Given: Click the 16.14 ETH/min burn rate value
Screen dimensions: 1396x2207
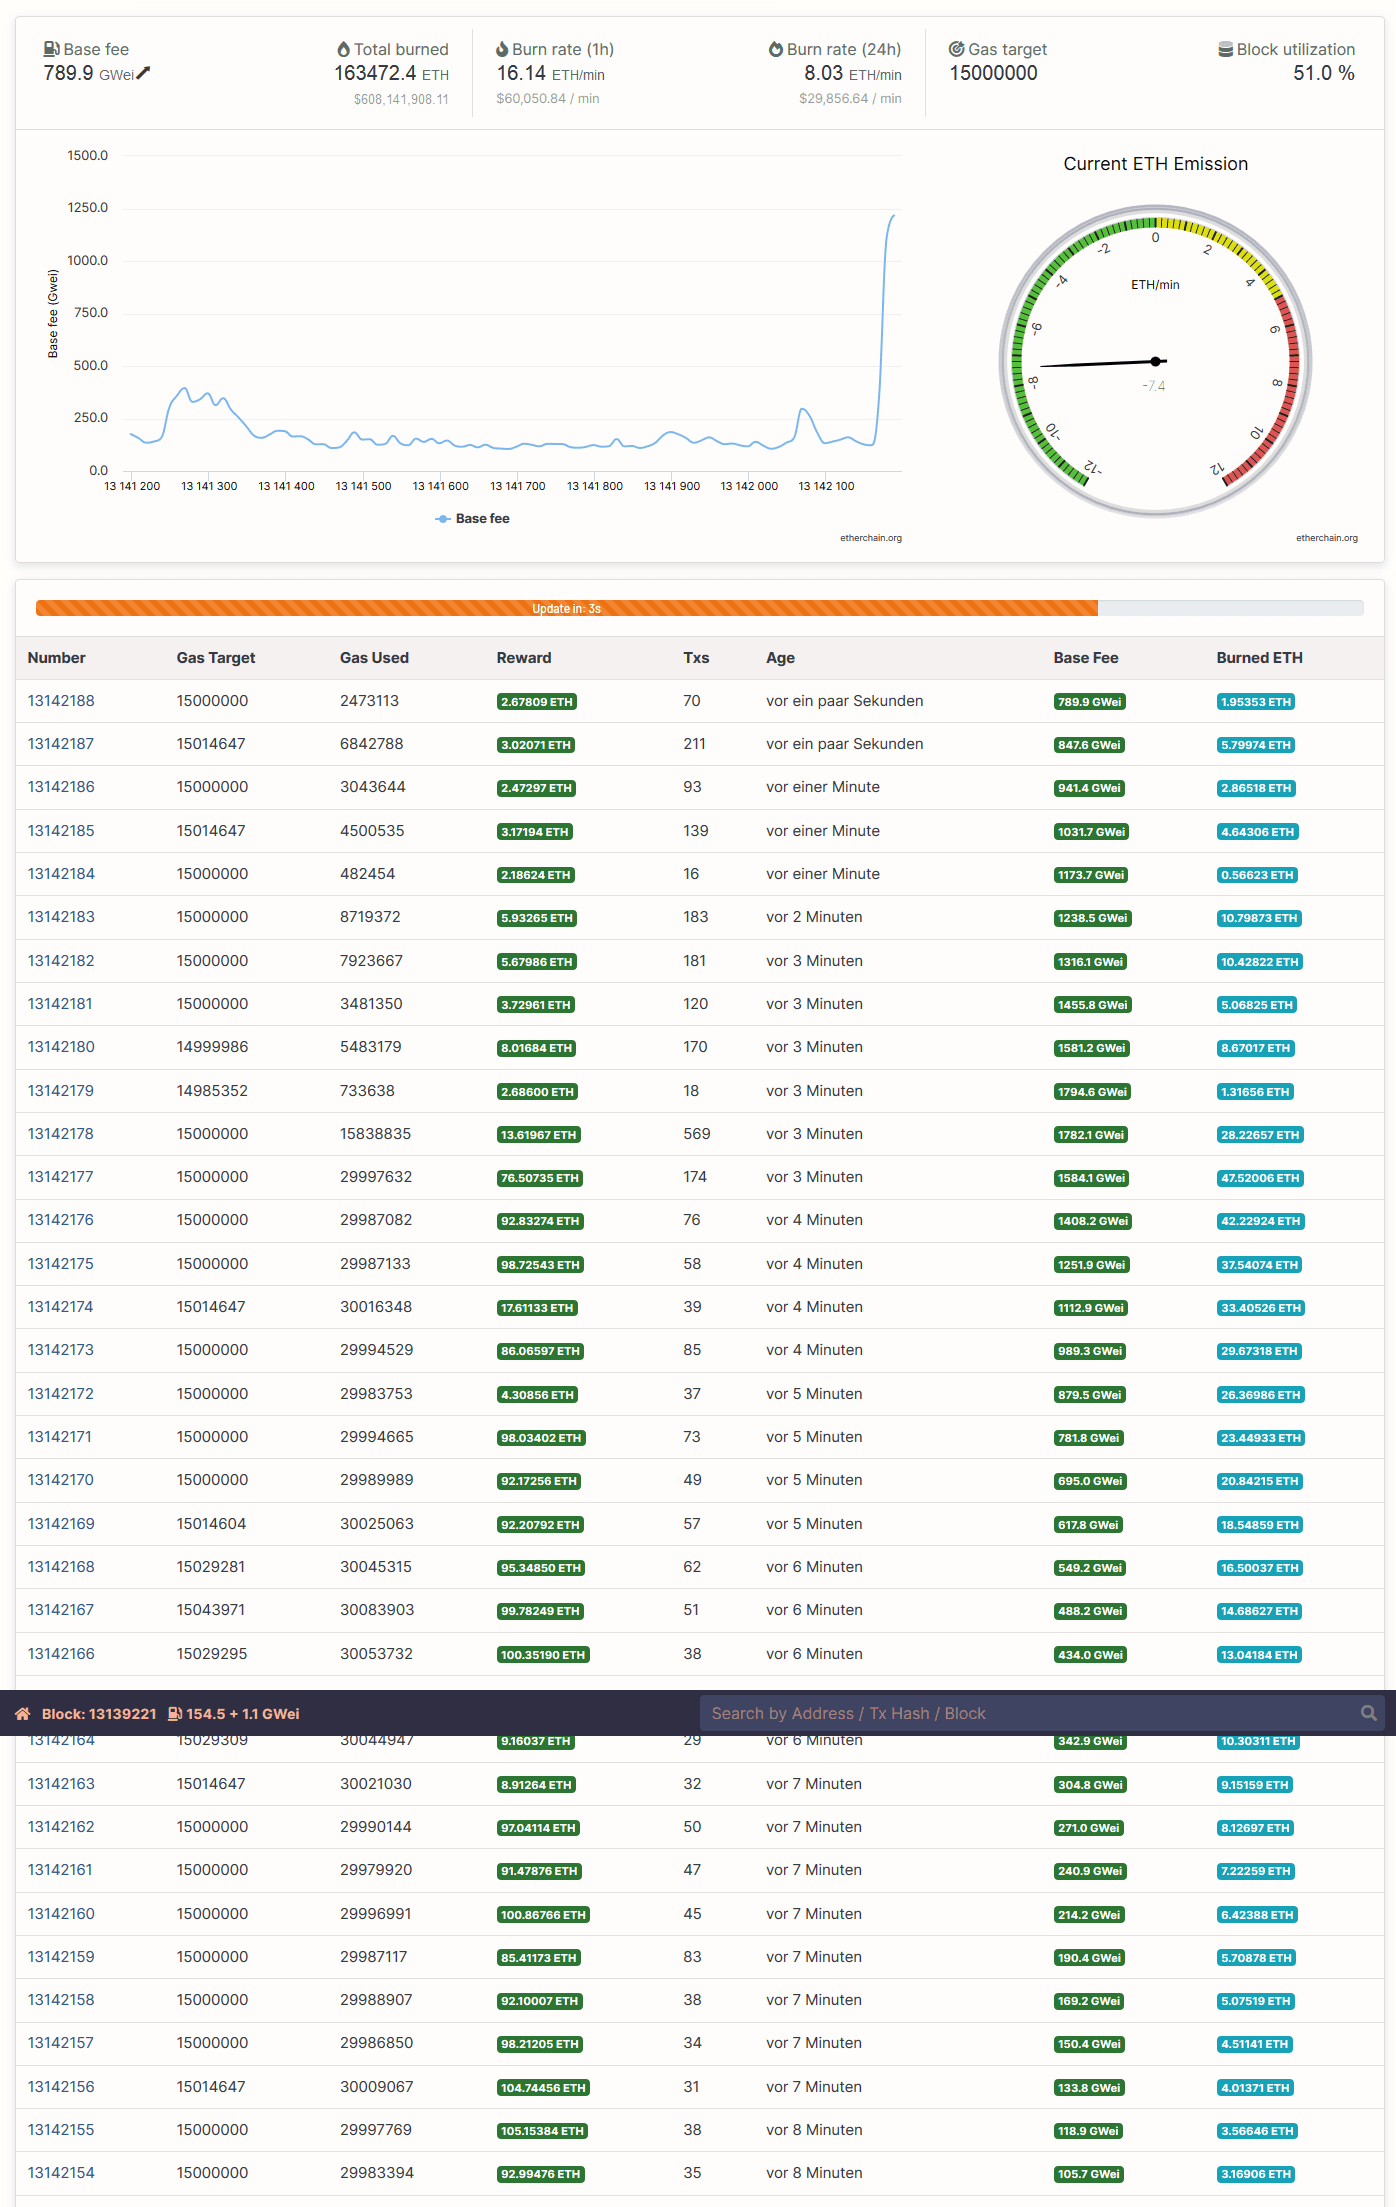Looking at the screenshot, I should click(x=551, y=73).
